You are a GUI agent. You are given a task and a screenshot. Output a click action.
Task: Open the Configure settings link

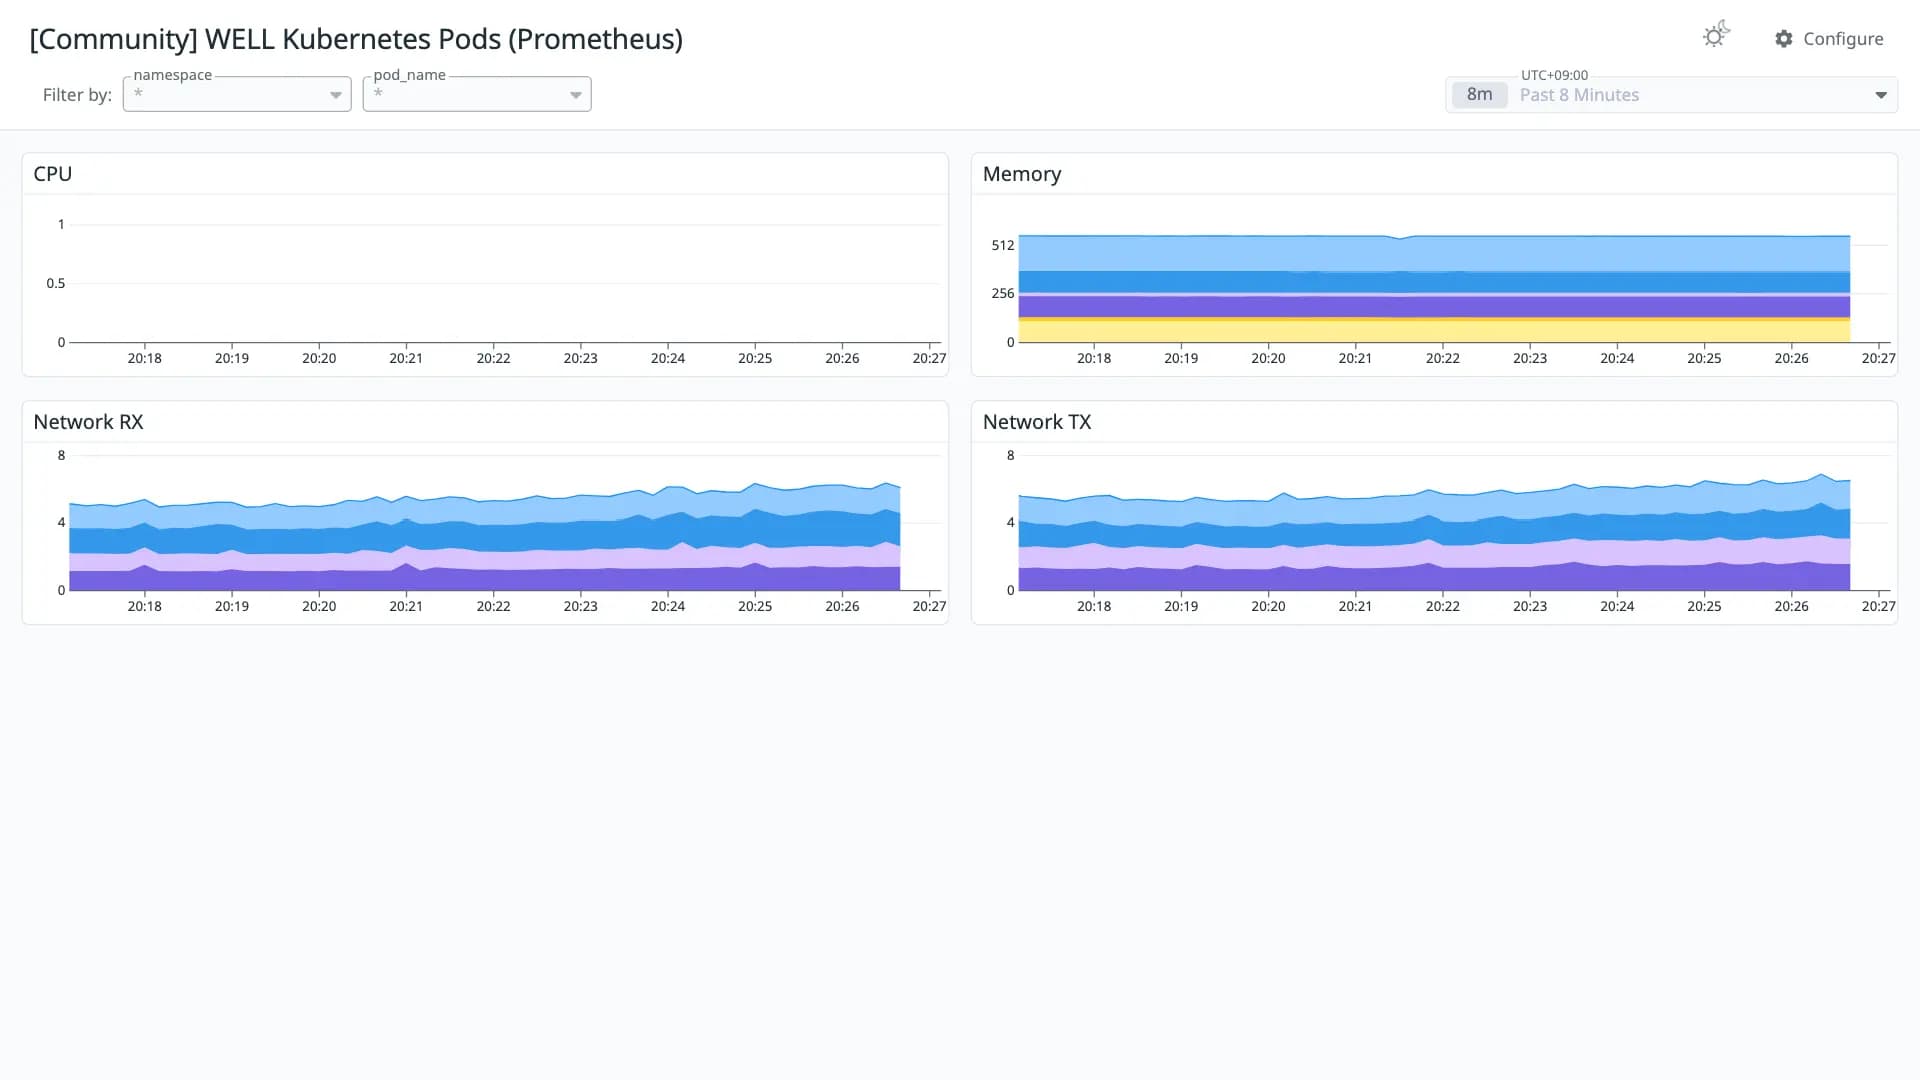click(x=1829, y=39)
